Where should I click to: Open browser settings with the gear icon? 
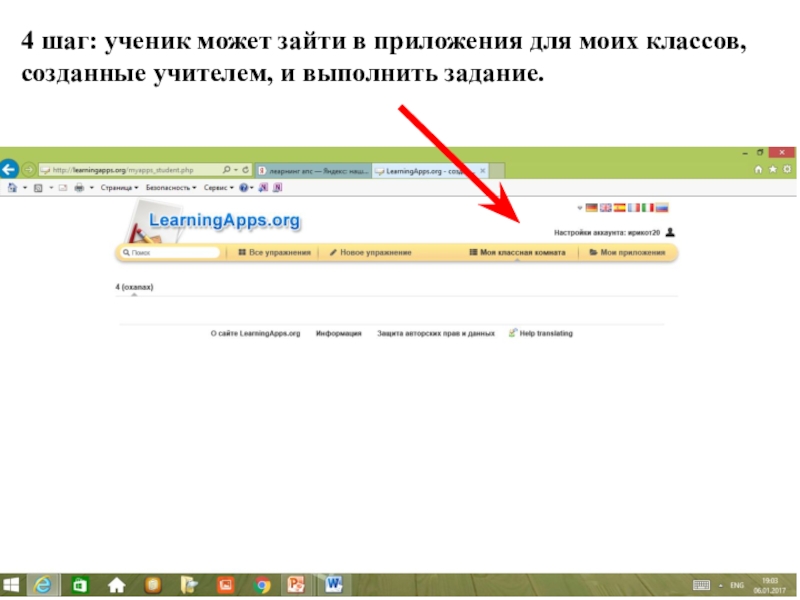[787, 169]
